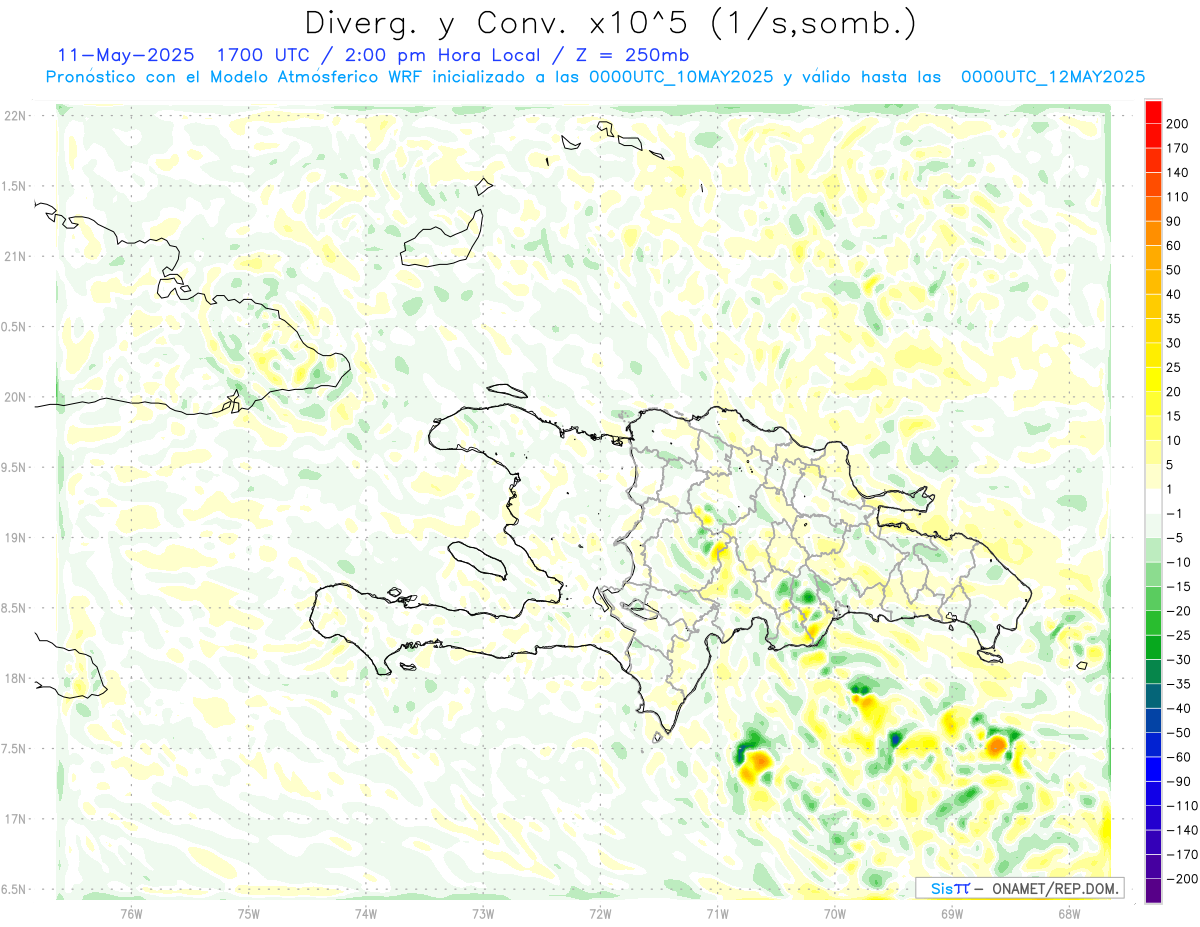Click the '-50' color scale label
This screenshot has width=1200, height=927.
pos(1177,732)
